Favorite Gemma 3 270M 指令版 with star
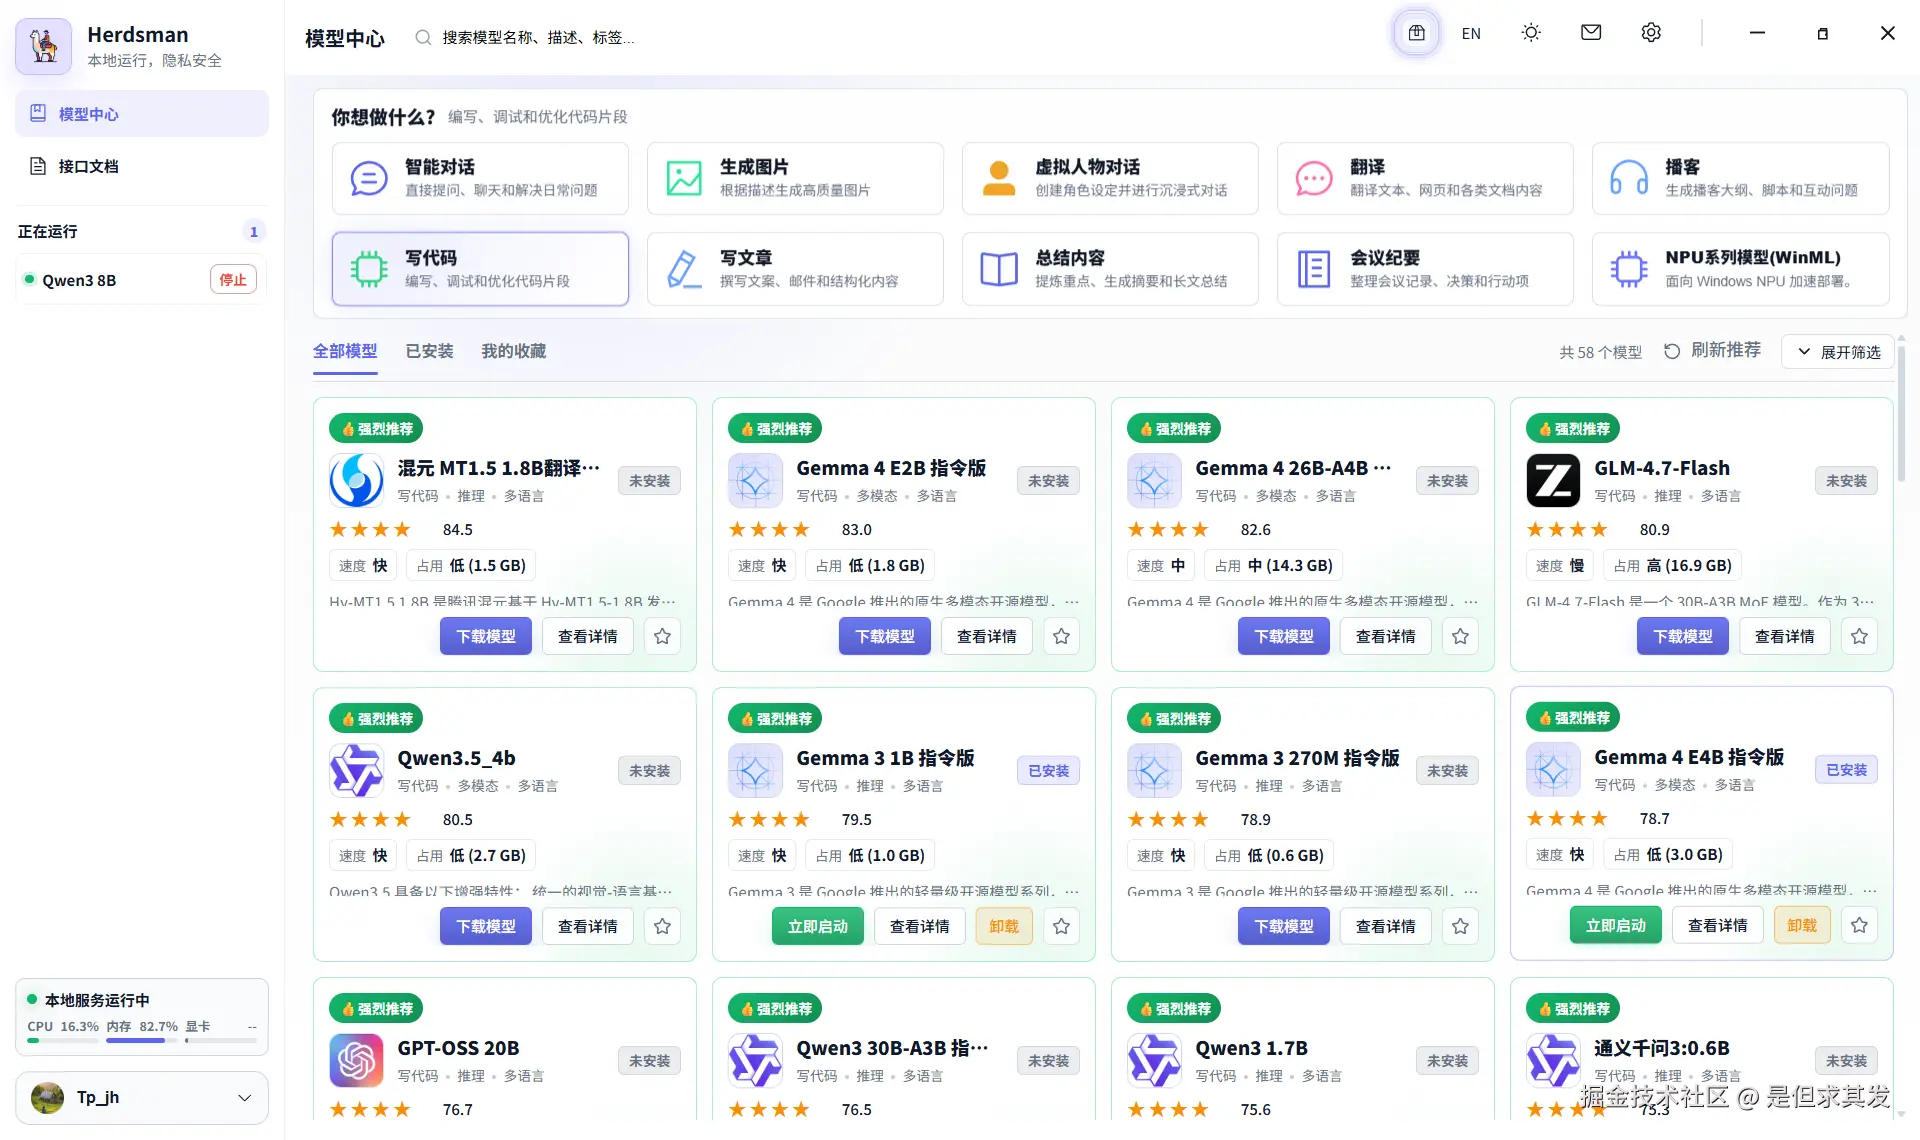1920x1140 pixels. click(1460, 926)
